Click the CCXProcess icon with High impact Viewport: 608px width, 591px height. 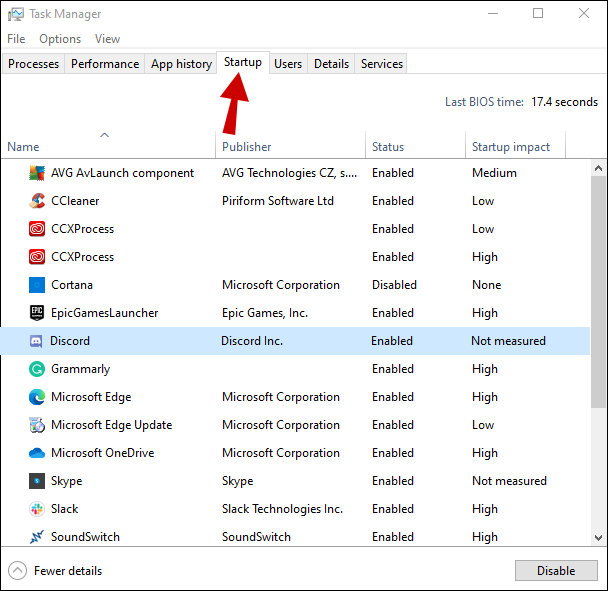37,257
